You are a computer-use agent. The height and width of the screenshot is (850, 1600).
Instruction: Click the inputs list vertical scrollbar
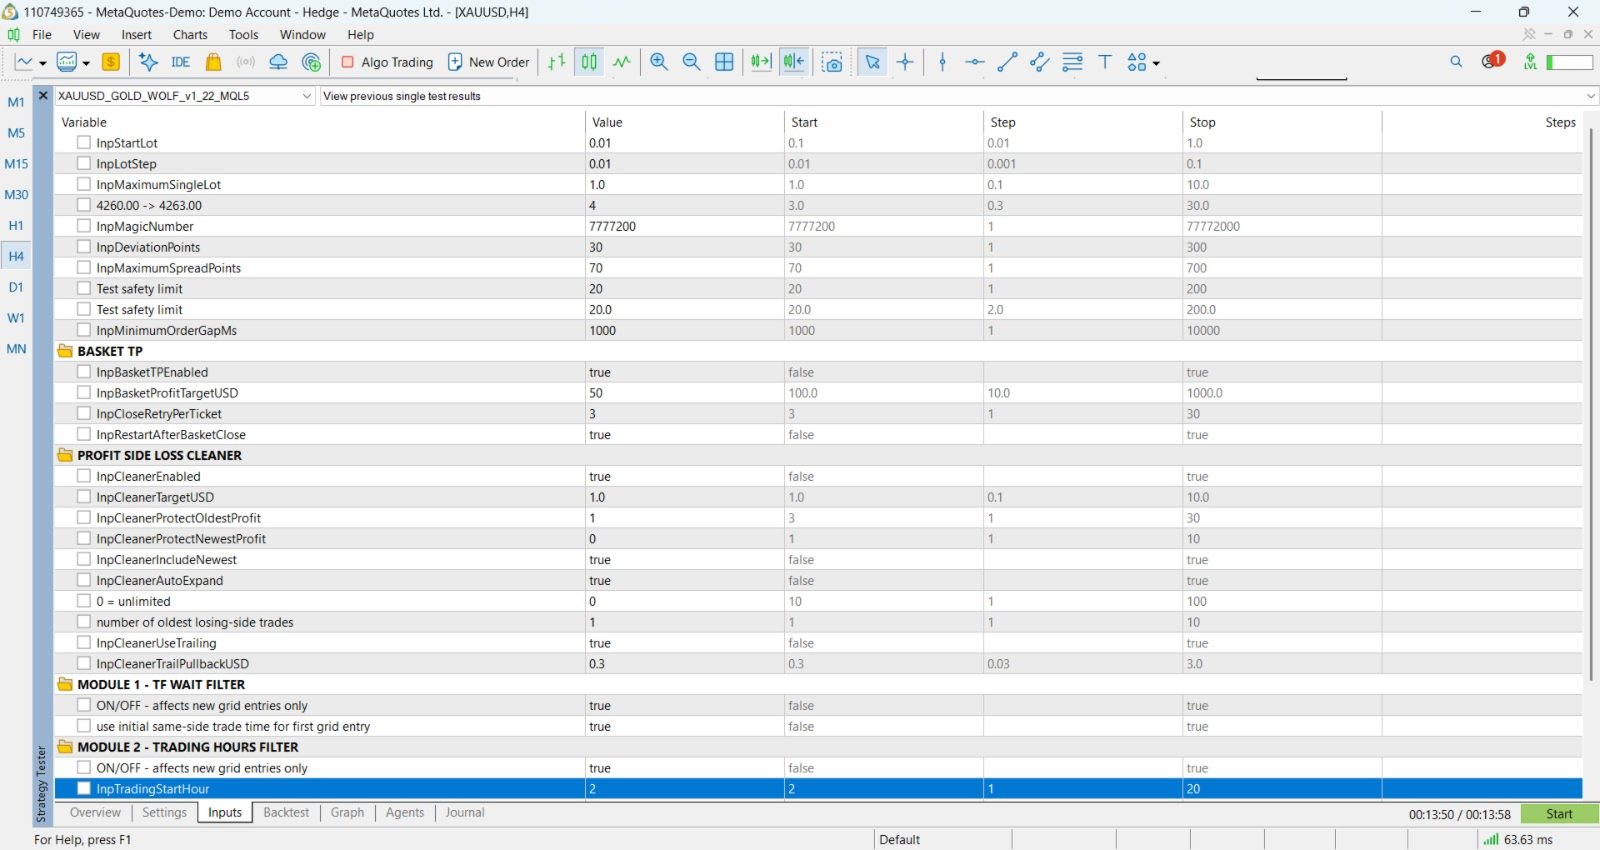pos(1591,402)
